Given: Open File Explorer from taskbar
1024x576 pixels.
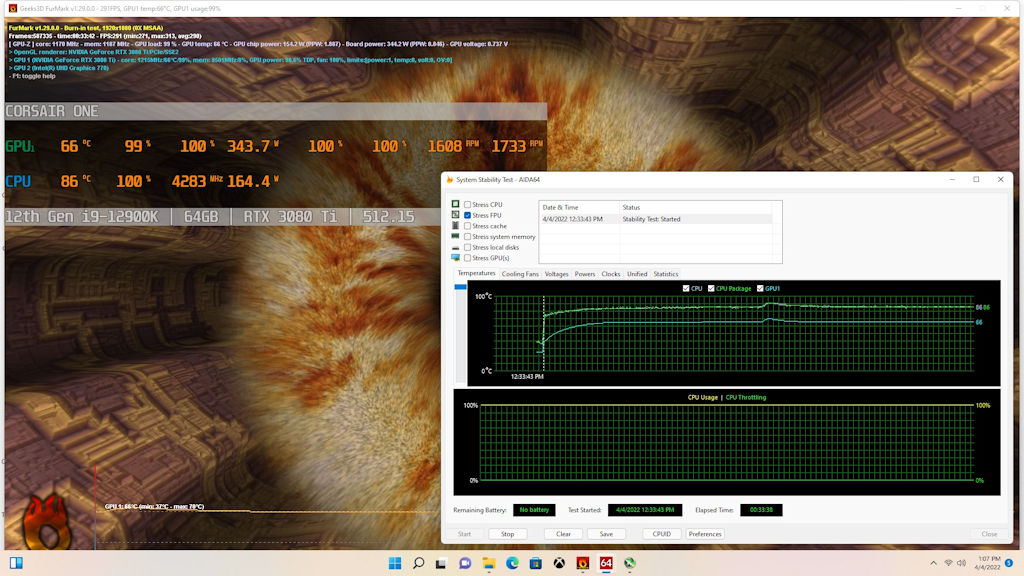Looking at the screenshot, I should pyautogui.click(x=488, y=563).
